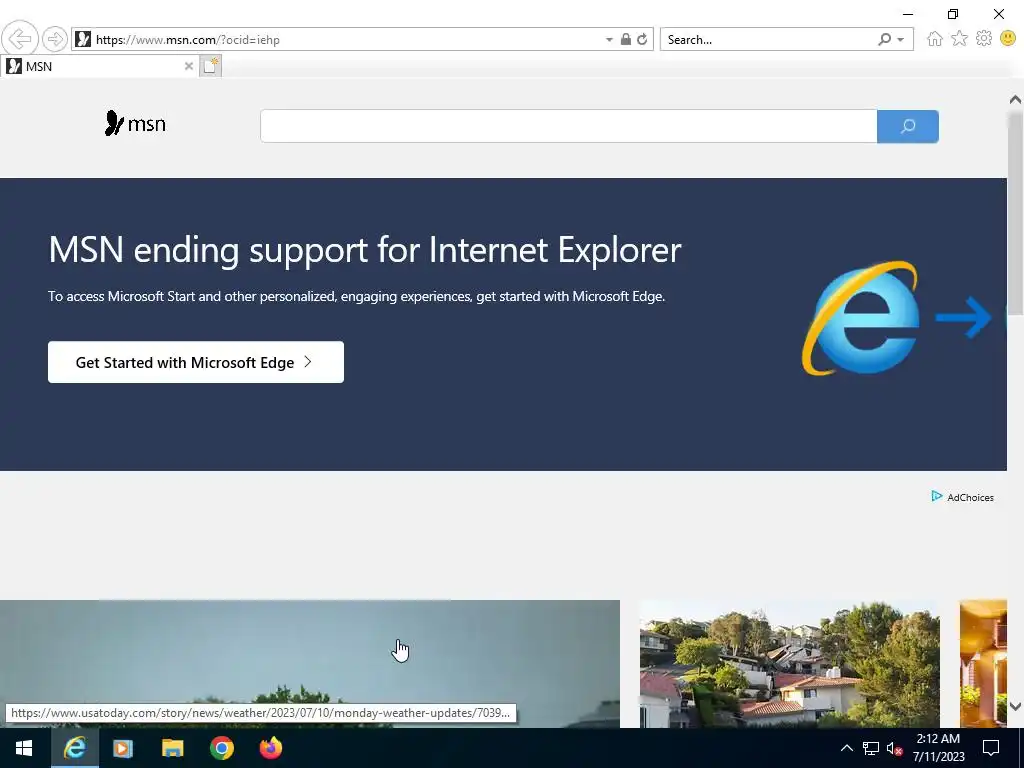The width and height of the screenshot is (1024, 768).
Task: Open File Explorer from the taskbar
Action: pos(172,748)
